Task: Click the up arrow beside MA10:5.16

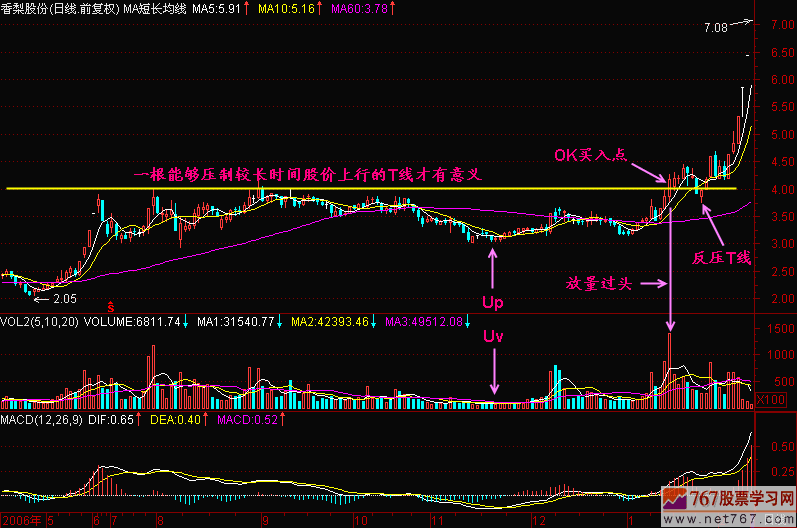Action: (319, 8)
